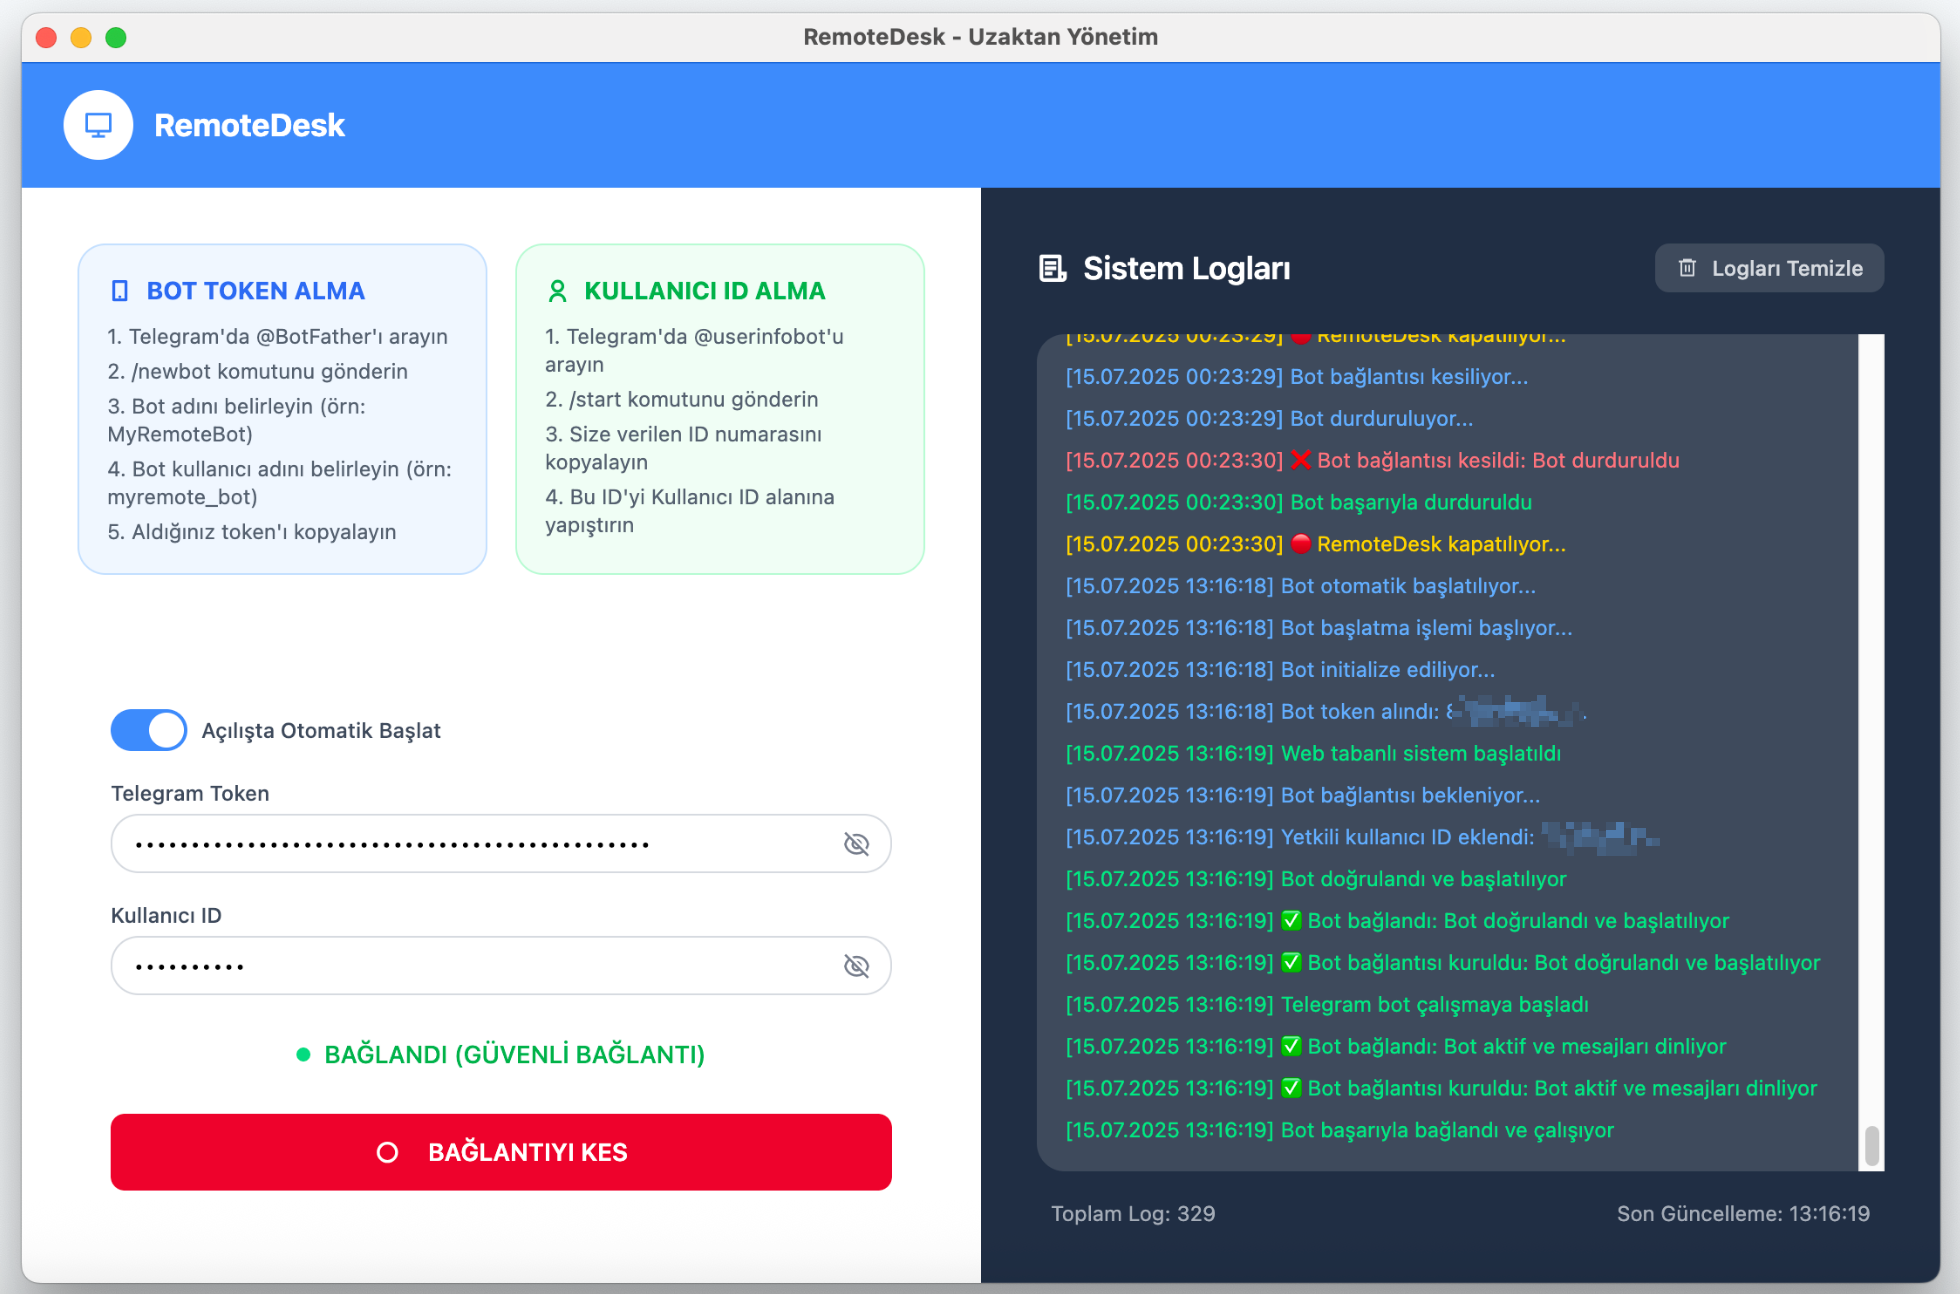Click step "5. Aldığınız token'ı kopyalayın"
This screenshot has width=1960, height=1294.
click(x=252, y=532)
